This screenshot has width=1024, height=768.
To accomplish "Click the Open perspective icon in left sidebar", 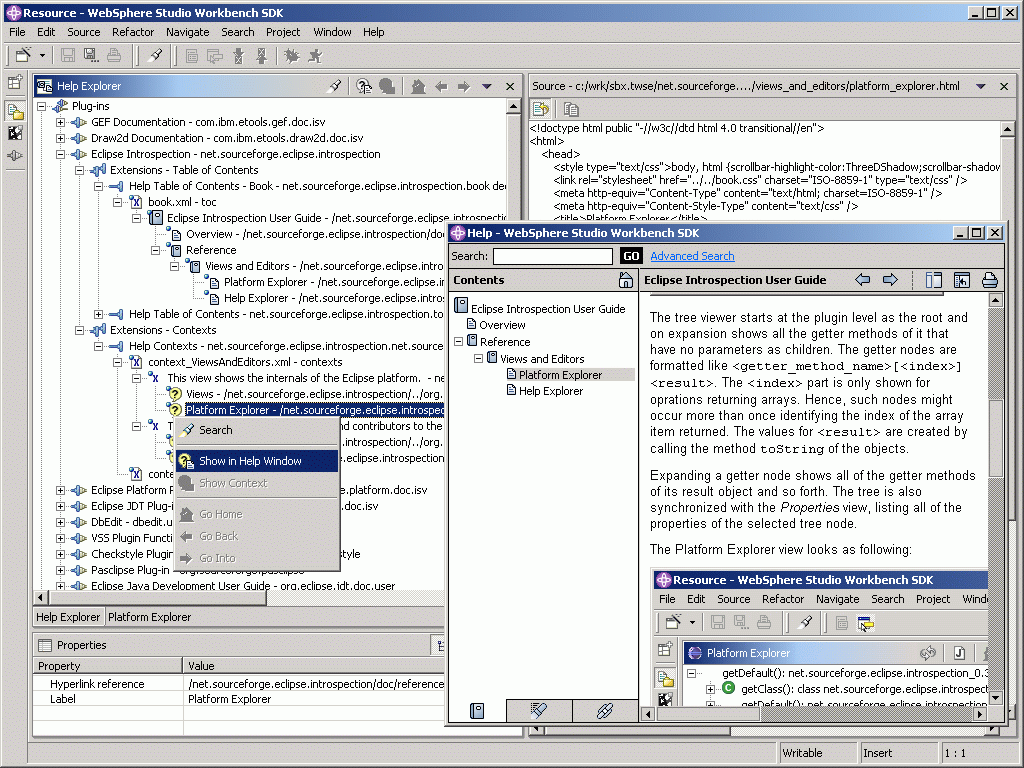I will click(15, 83).
